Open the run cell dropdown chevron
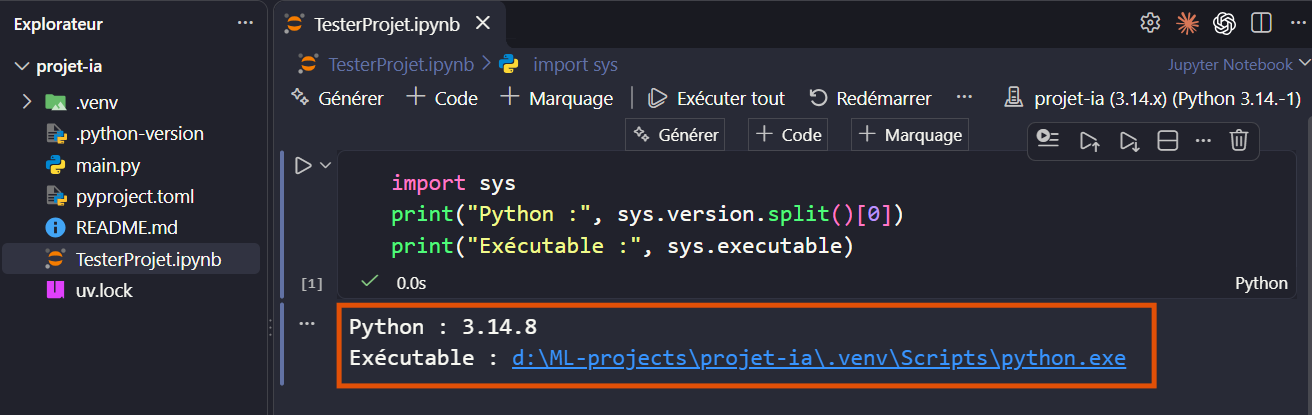The height and width of the screenshot is (415, 1312). 325,165
